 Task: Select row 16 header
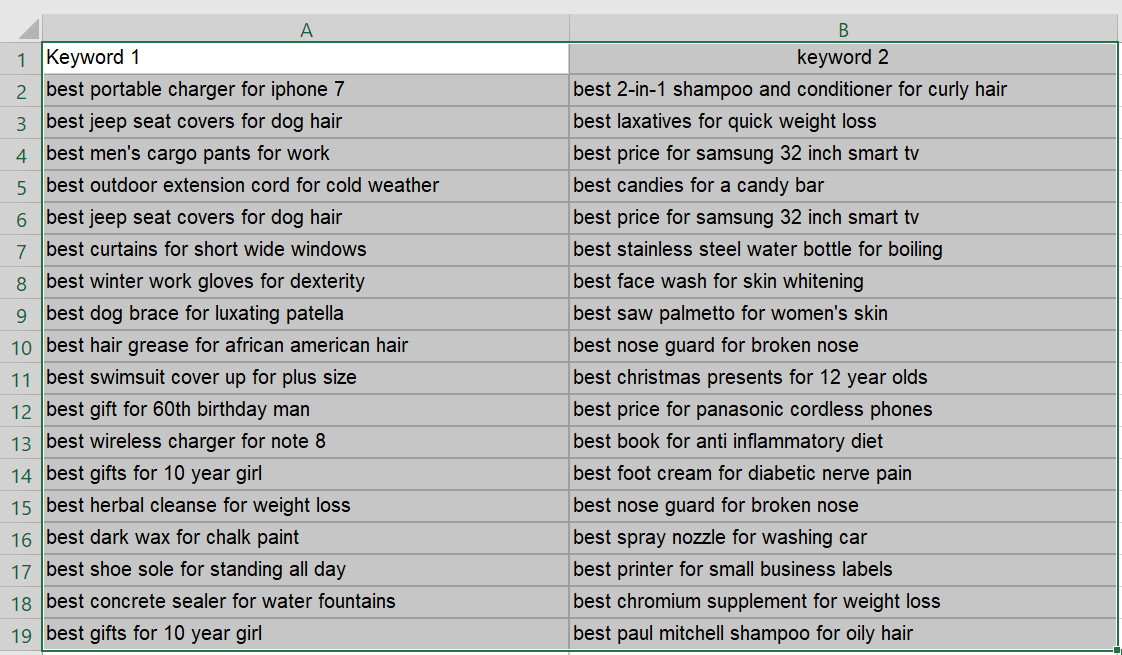pos(21,538)
